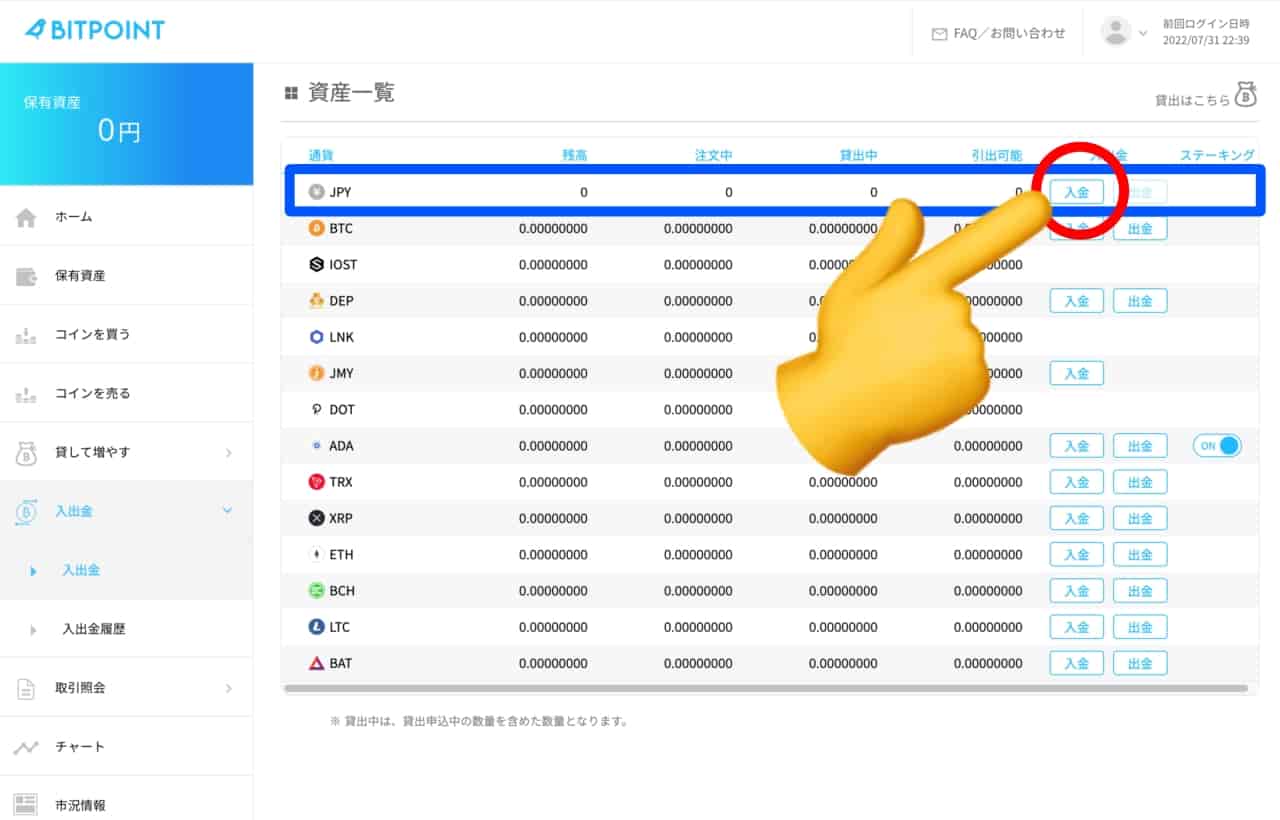Open 入出金履歴 submenu item
This screenshot has height=820, width=1280.
[x=94, y=629]
